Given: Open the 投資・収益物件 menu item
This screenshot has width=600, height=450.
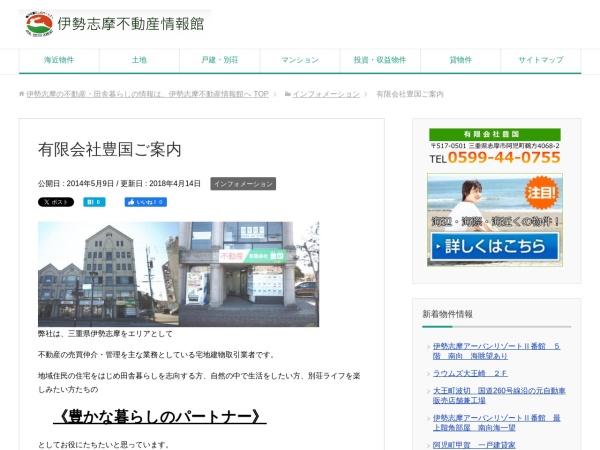Looking at the screenshot, I should click(x=380, y=60).
